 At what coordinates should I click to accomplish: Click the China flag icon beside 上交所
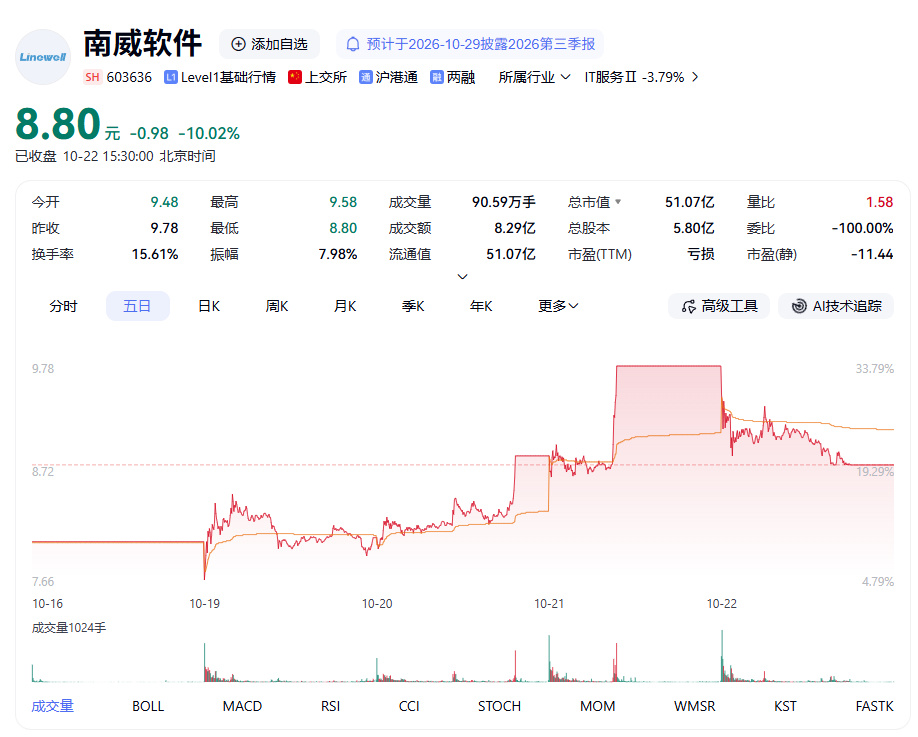coord(295,77)
